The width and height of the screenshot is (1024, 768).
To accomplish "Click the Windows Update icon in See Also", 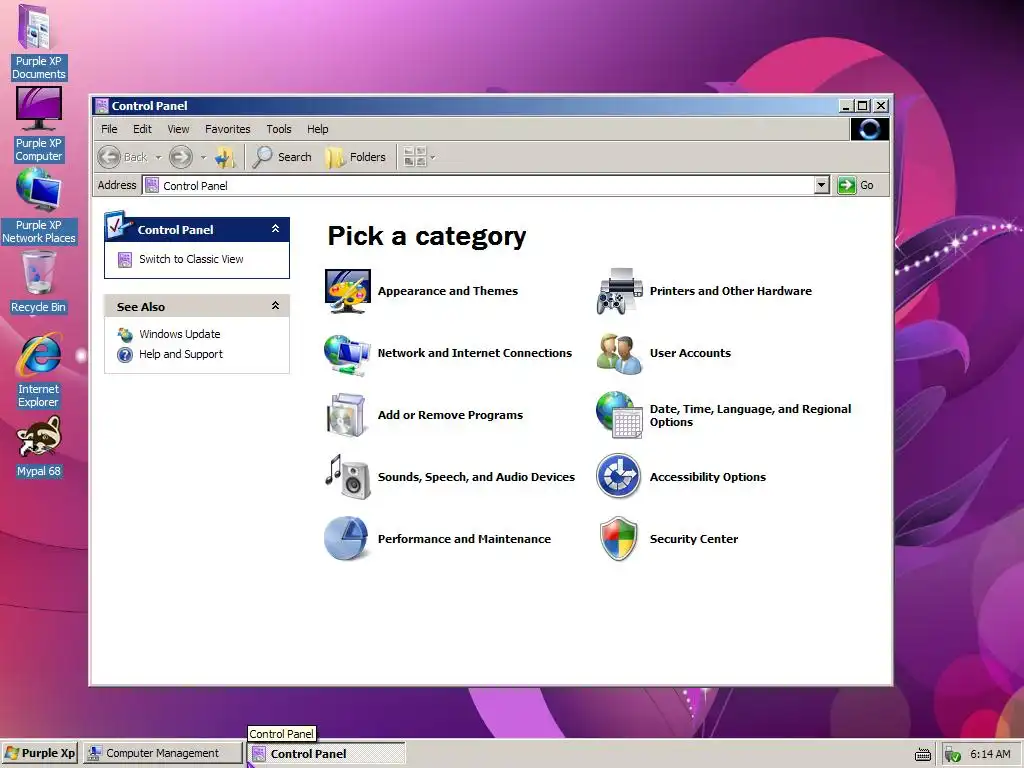I will coord(125,334).
